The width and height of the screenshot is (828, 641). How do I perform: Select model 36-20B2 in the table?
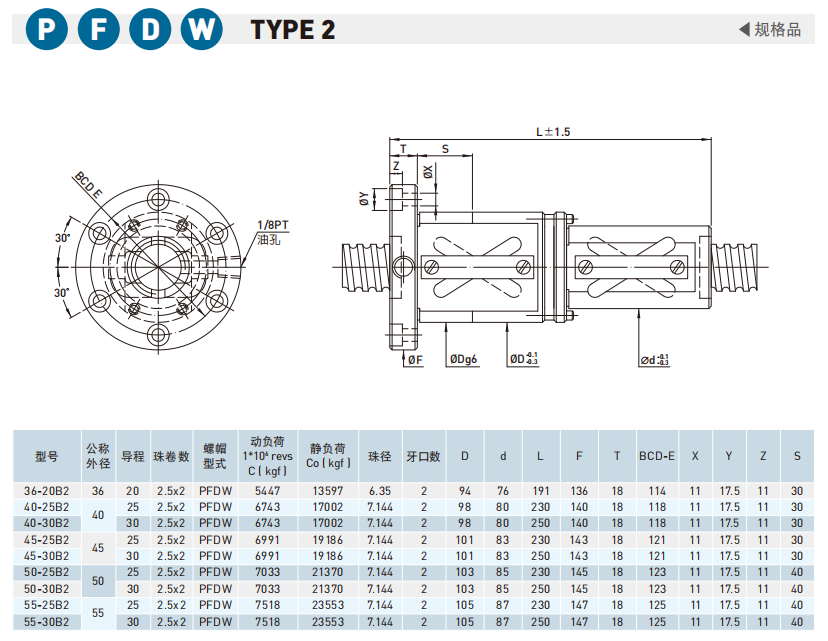[x=46, y=491]
